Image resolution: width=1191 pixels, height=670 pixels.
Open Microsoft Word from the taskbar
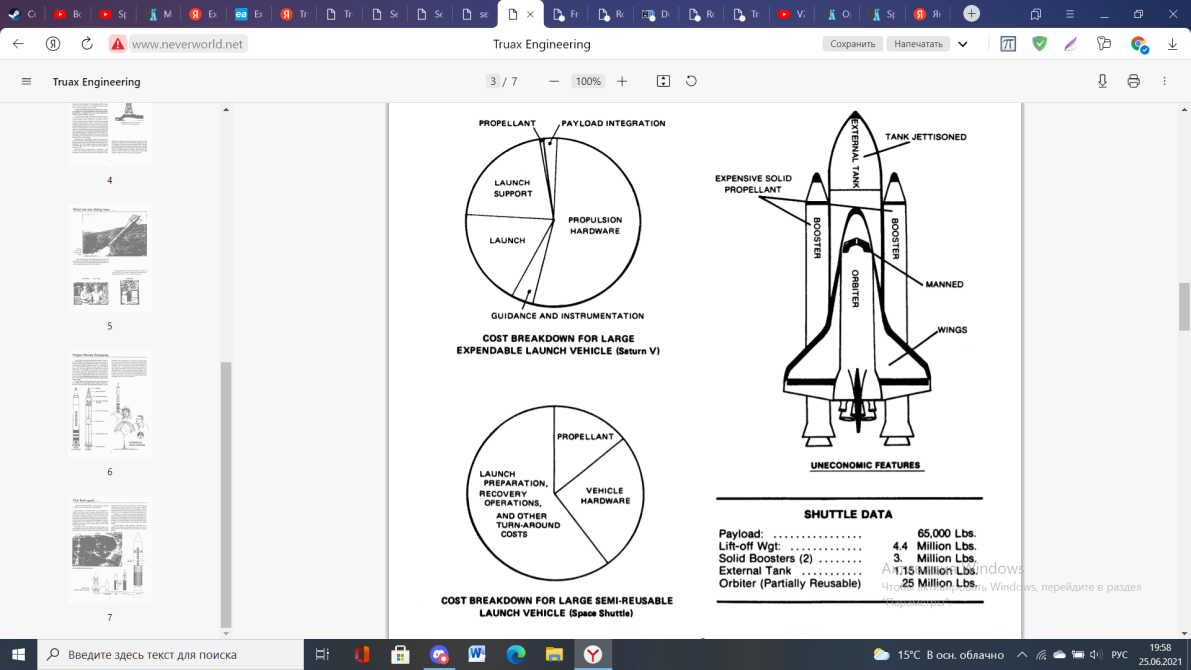[x=477, y=655]
